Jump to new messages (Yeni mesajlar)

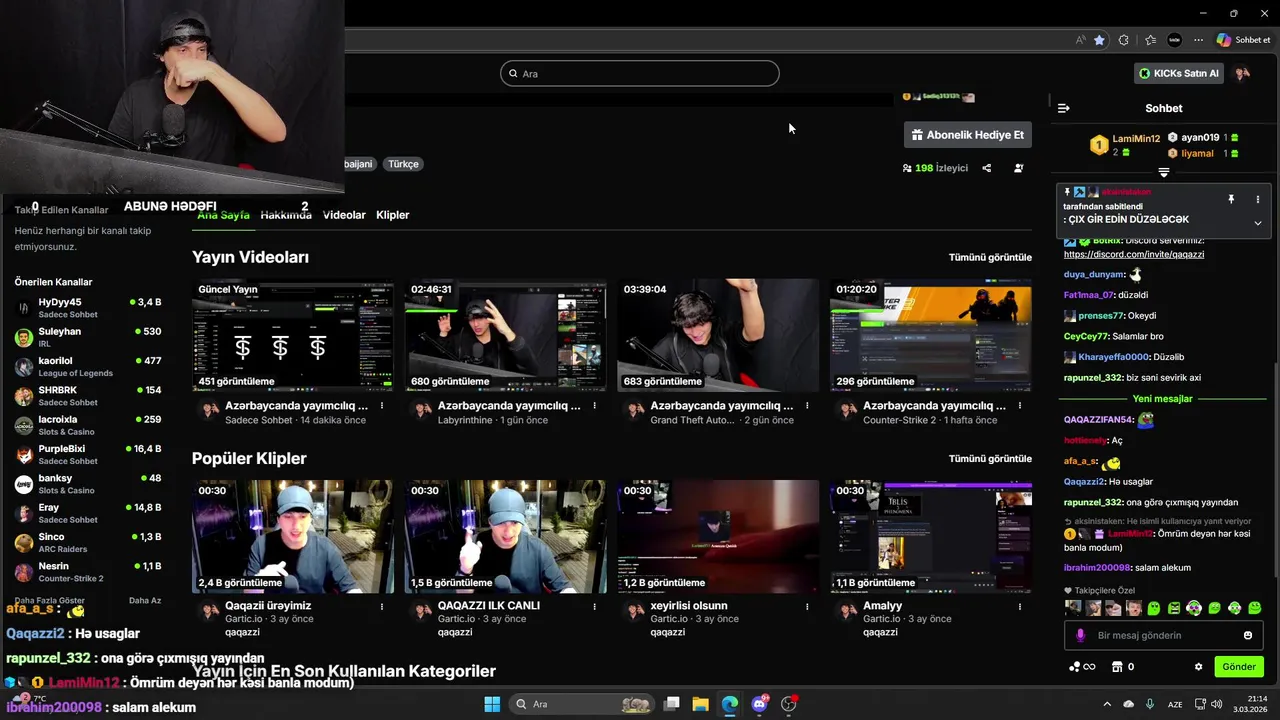click(x=1163, y=399)
